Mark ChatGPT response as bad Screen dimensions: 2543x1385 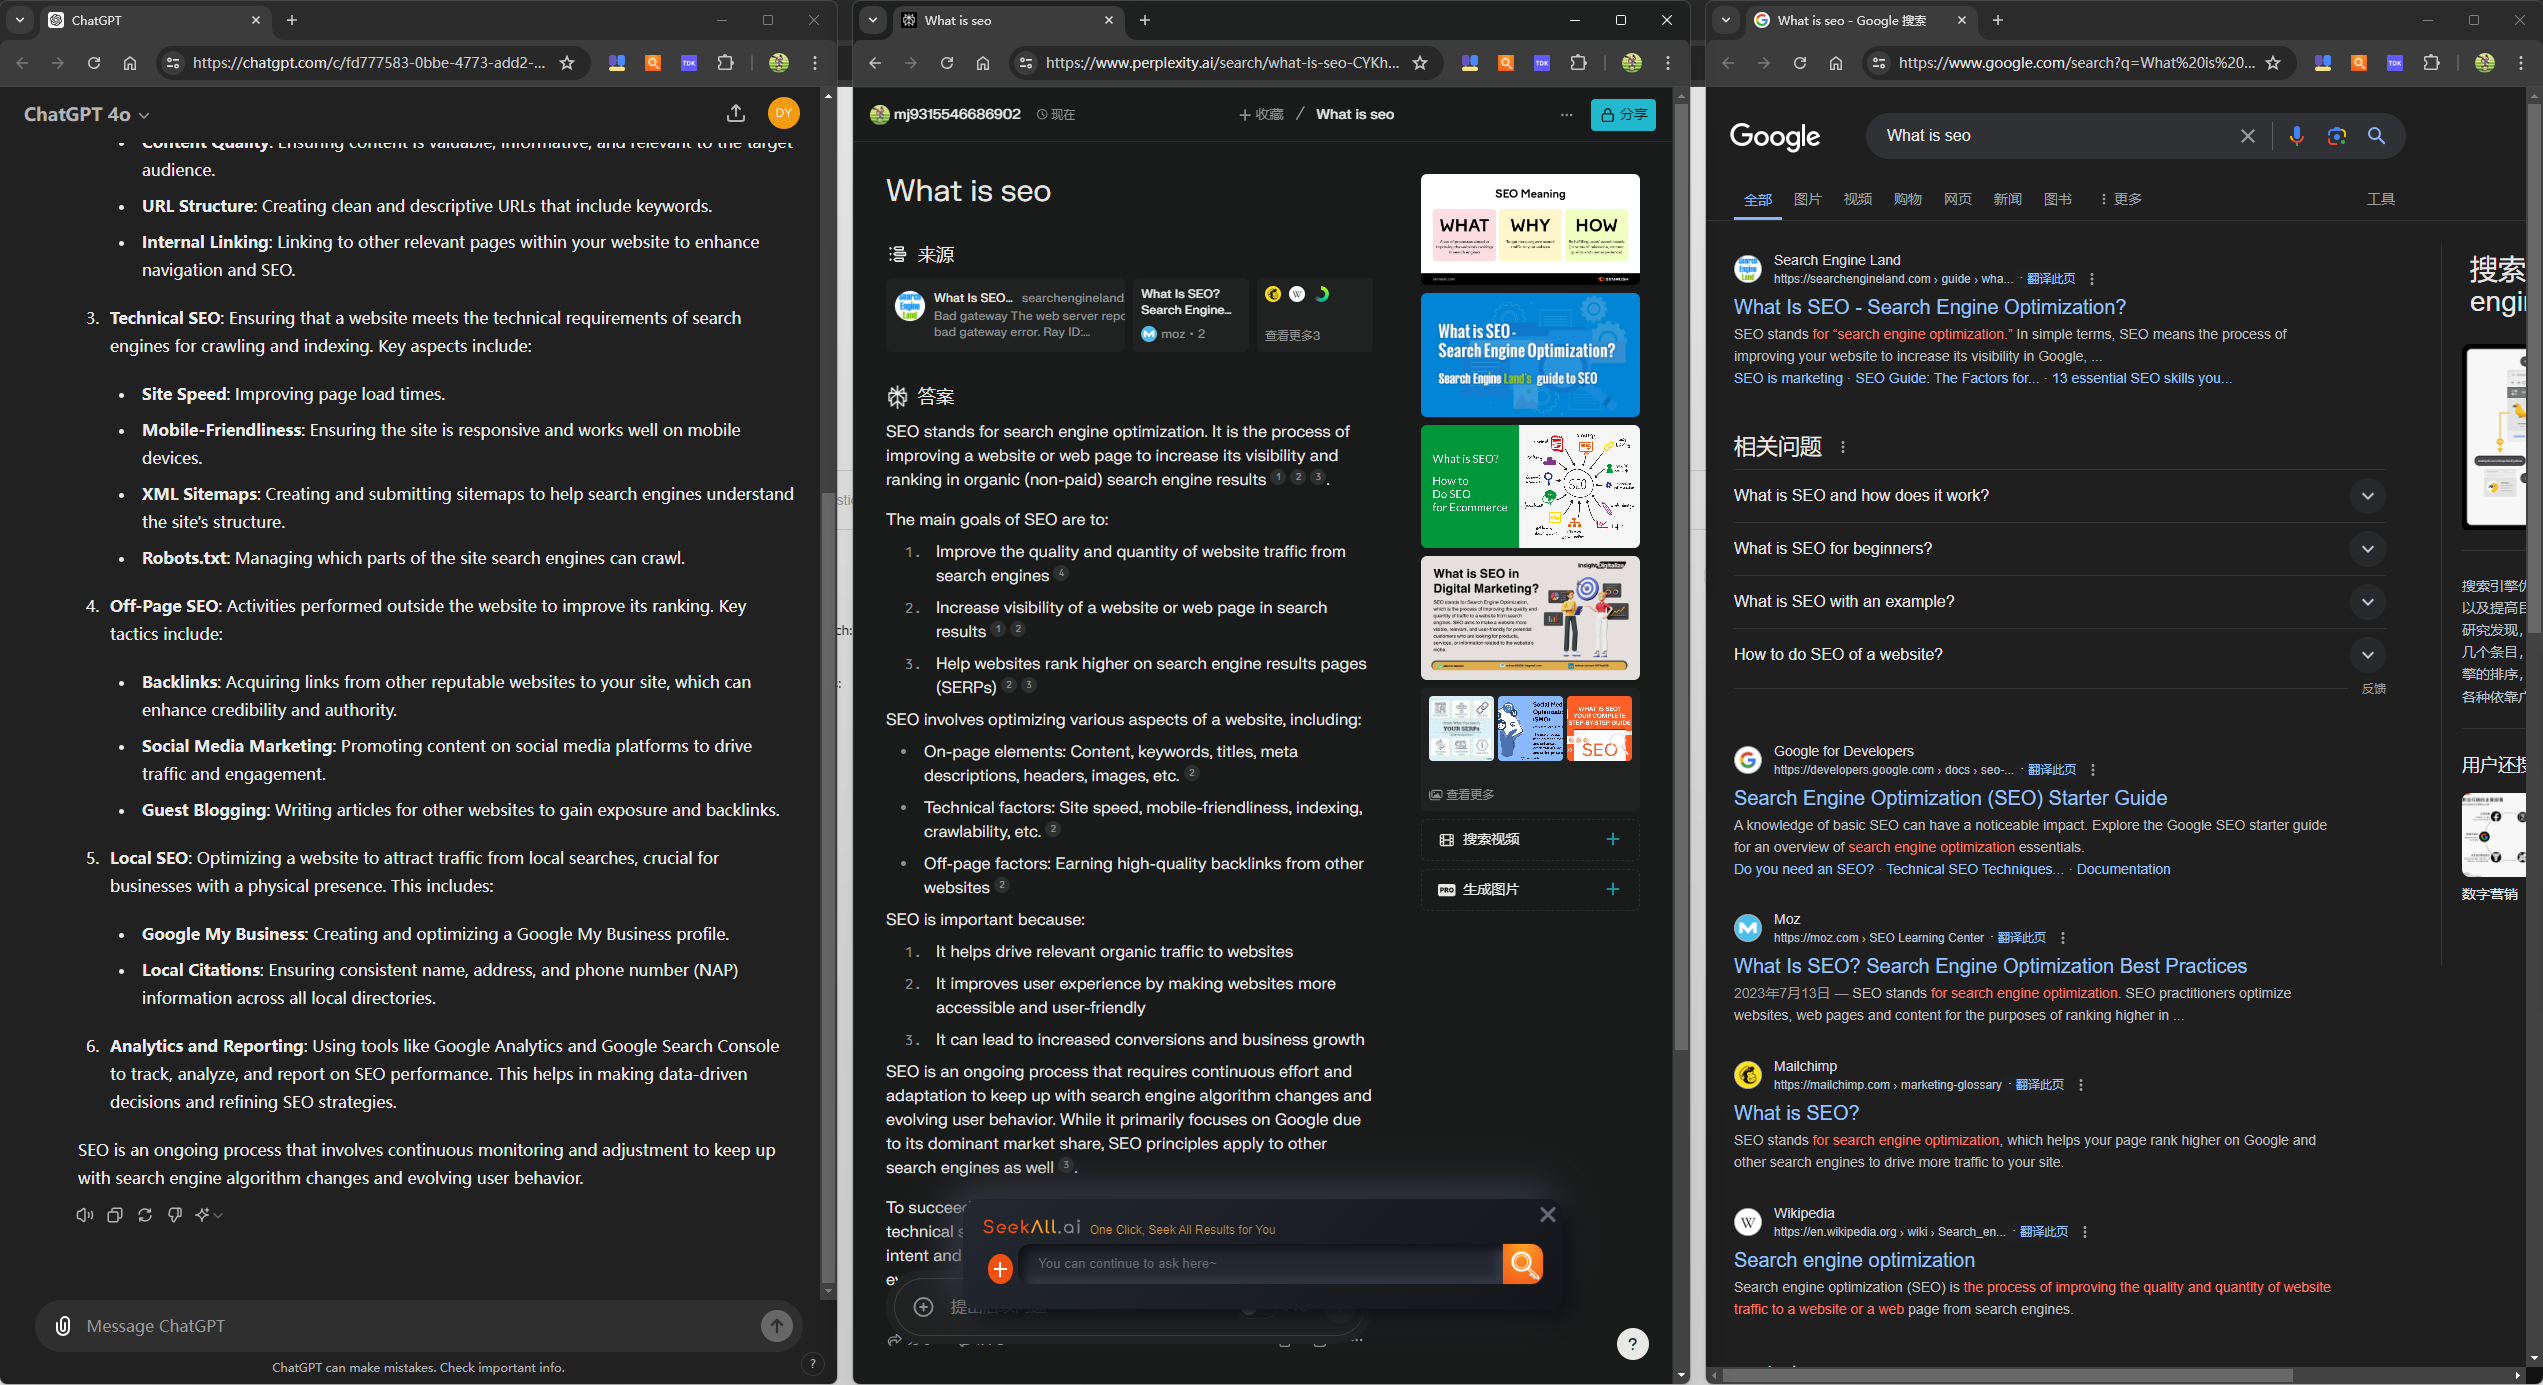pos(175,1215)
